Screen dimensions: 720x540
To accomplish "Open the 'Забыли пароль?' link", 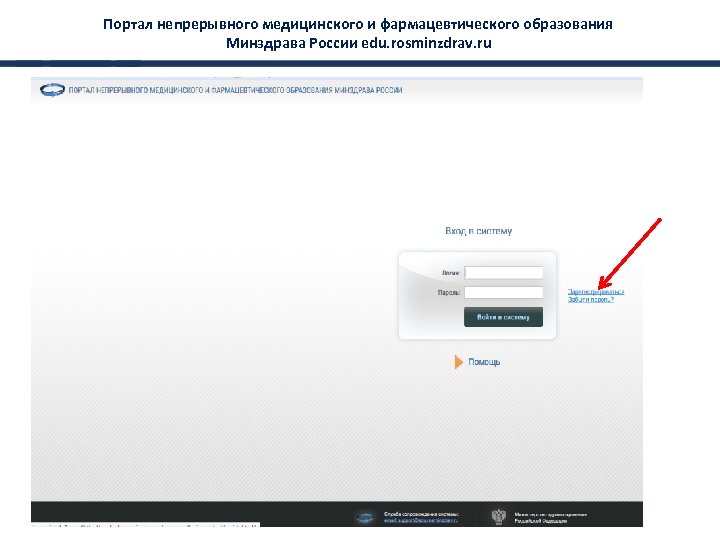I will (x=591, y=299).
